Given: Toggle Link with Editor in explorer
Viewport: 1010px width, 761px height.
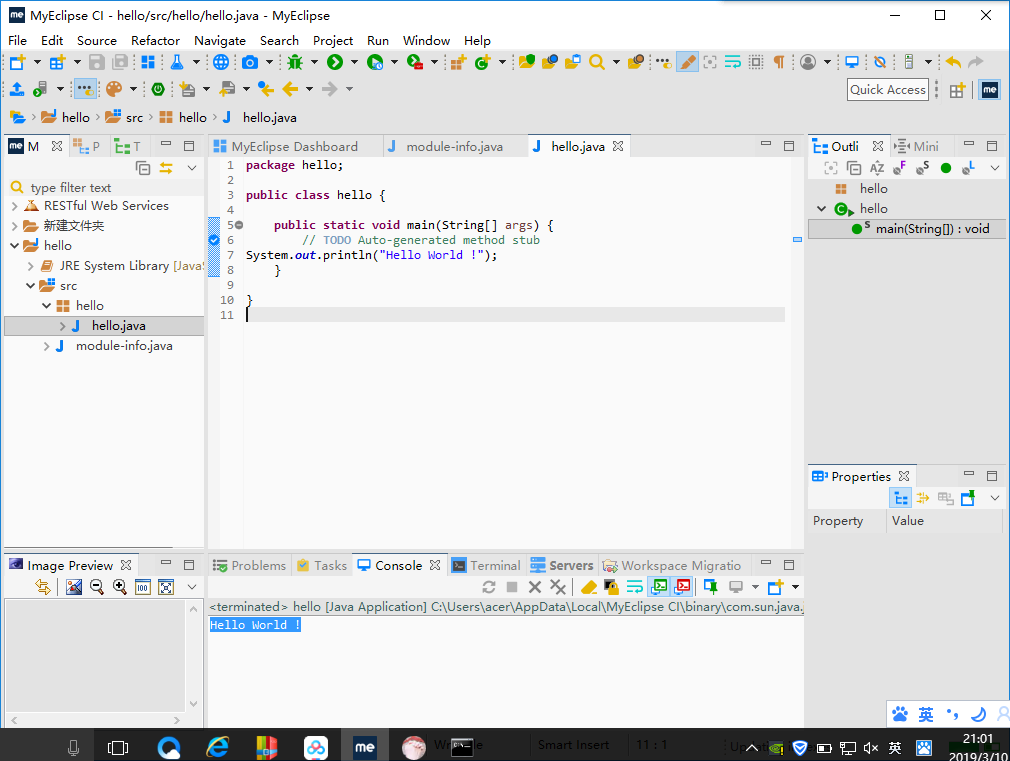Looking at the screenshot, I should tap(166, 168).
